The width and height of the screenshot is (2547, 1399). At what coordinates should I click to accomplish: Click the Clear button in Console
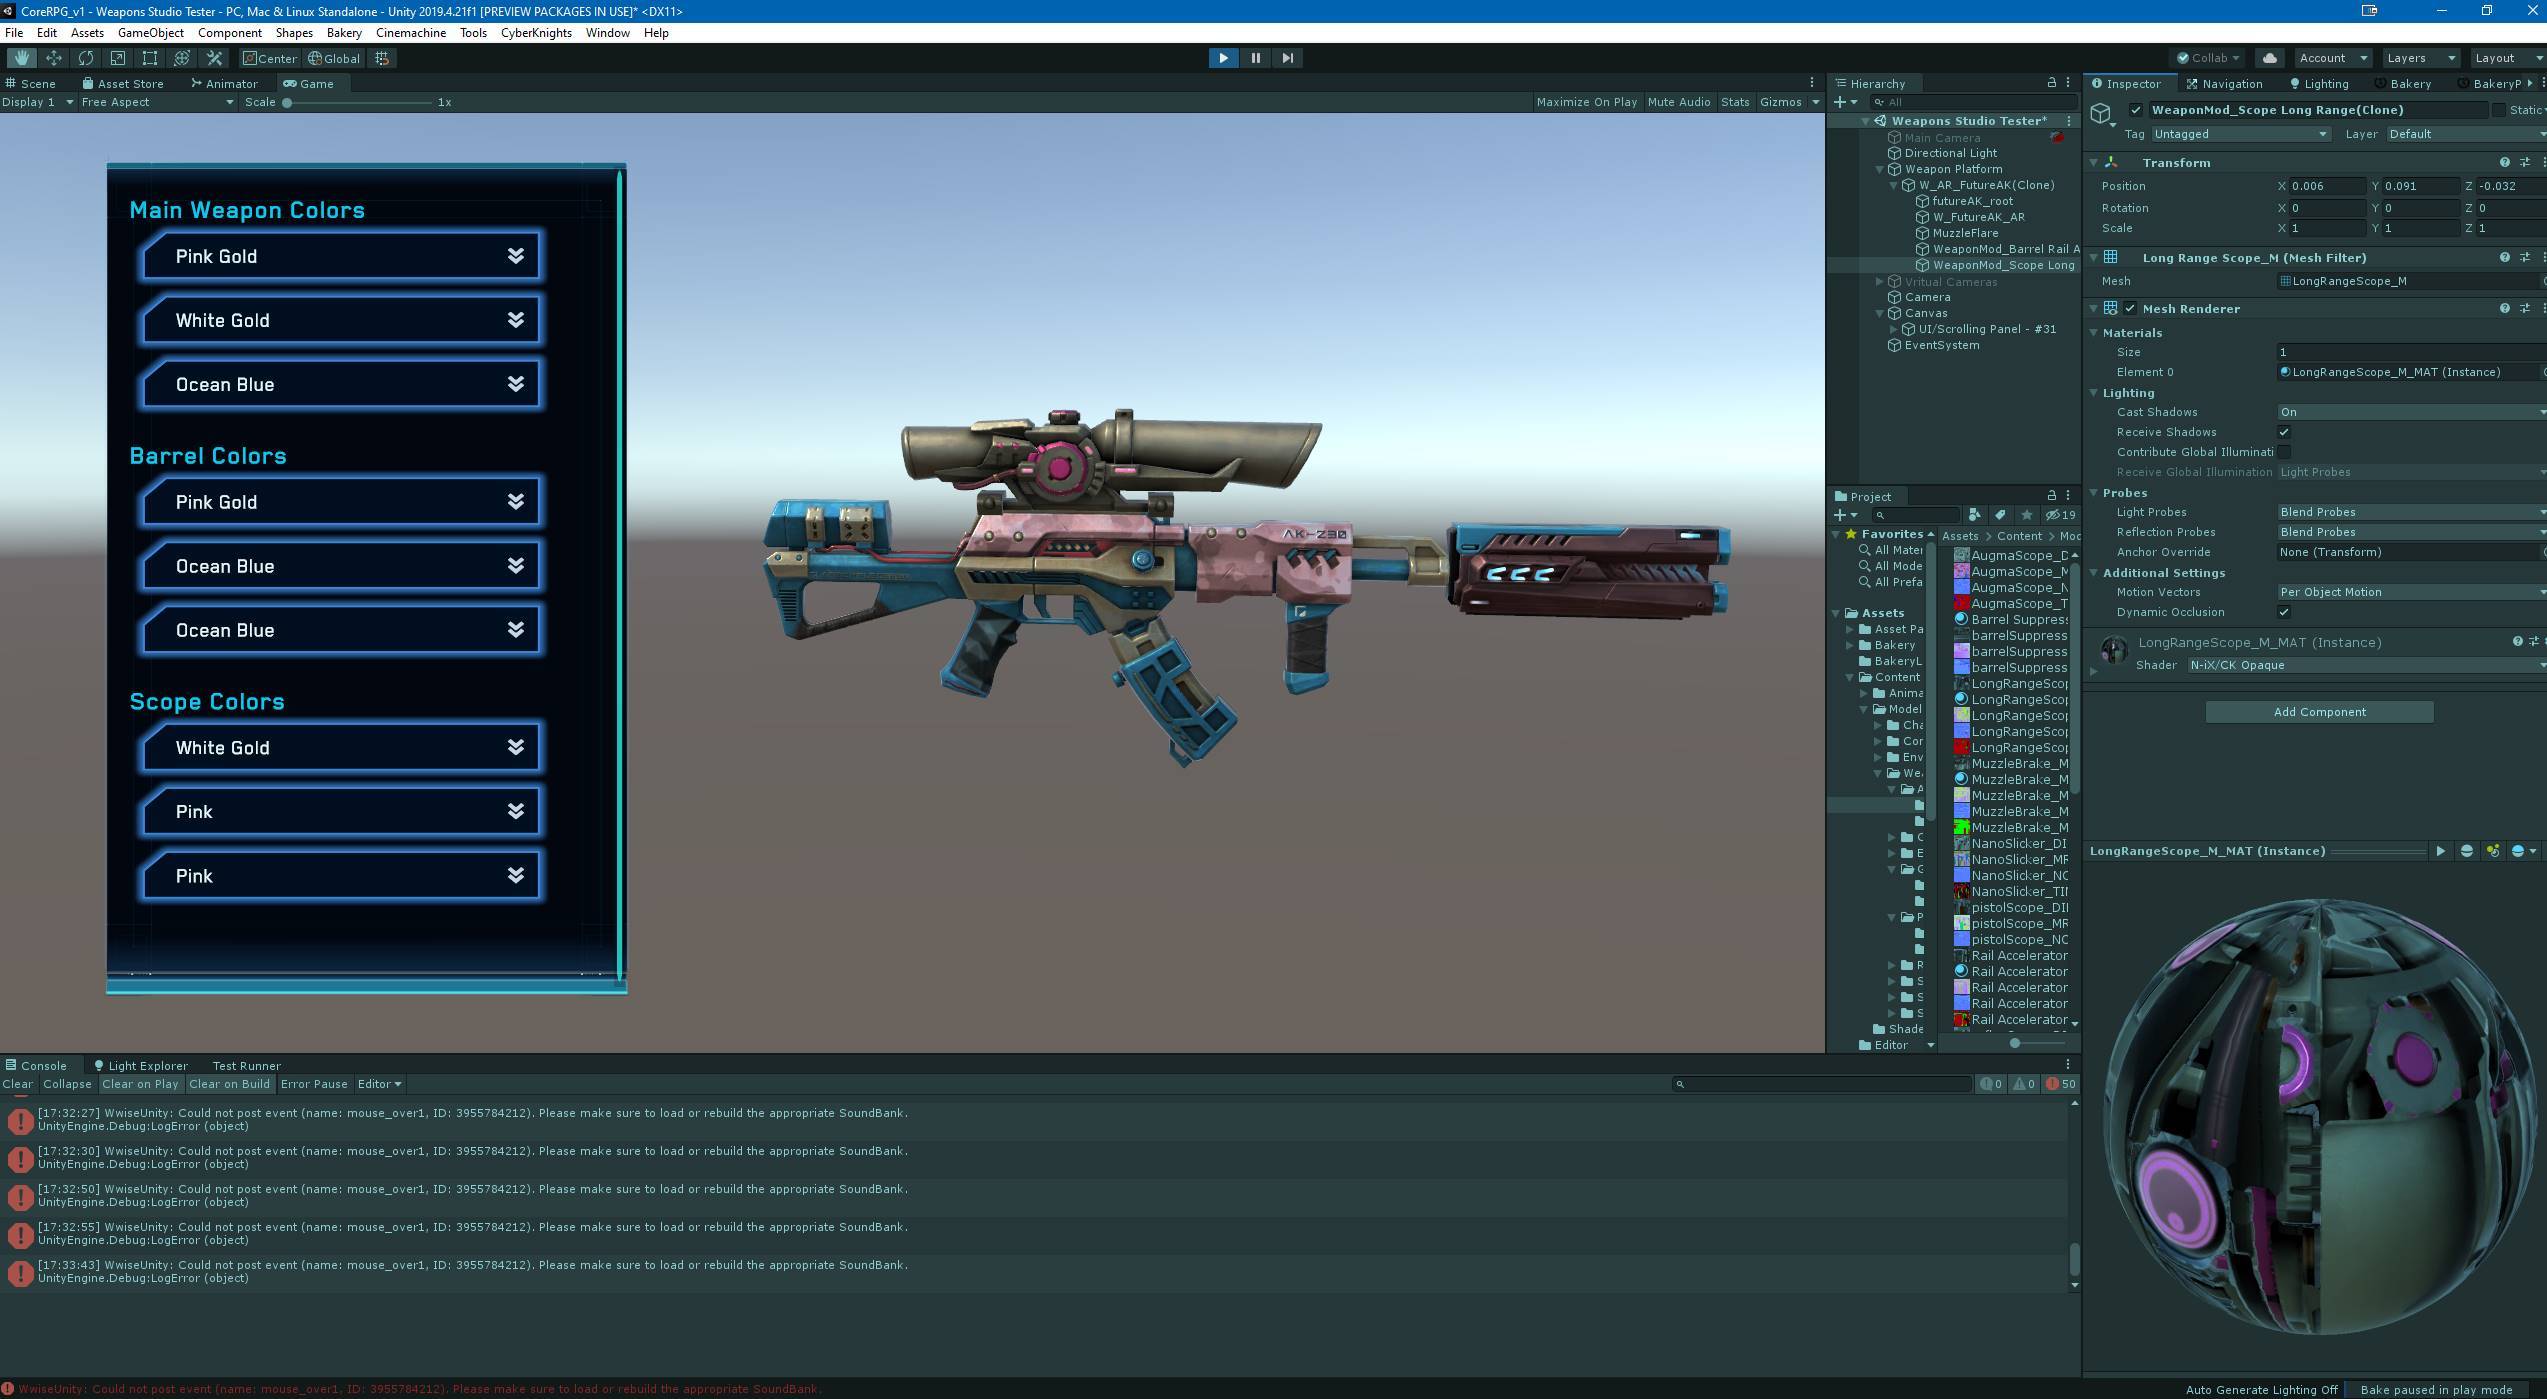pos(18,1084)
